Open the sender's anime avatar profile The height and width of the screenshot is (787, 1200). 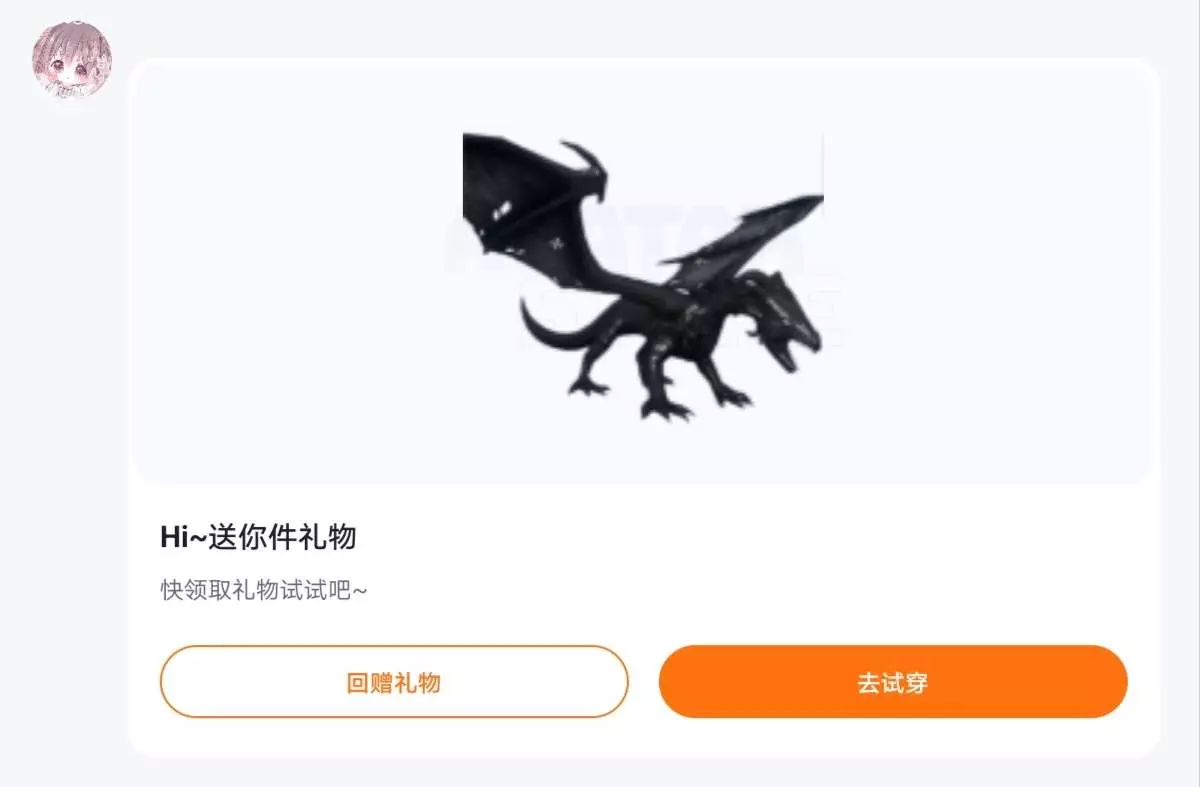click(x=72, y=60)
